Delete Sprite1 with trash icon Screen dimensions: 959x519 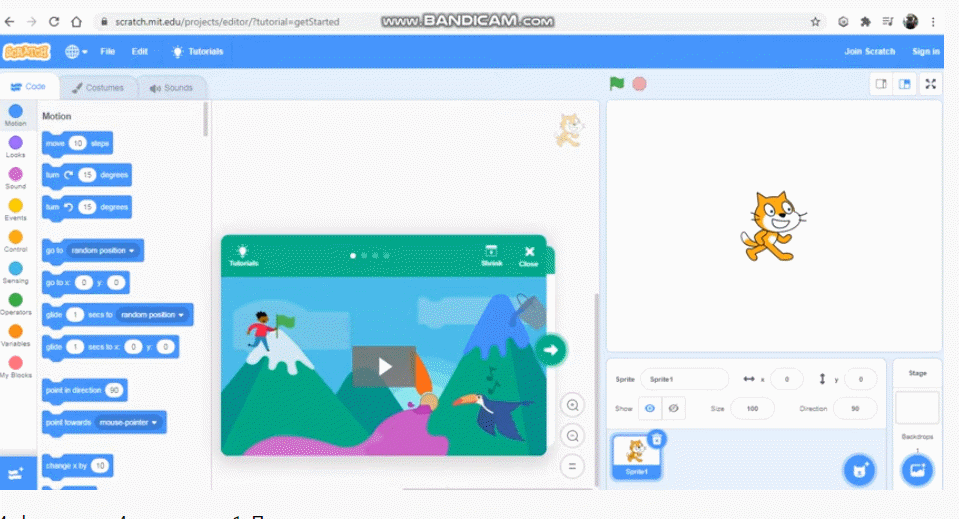[657, 440]
